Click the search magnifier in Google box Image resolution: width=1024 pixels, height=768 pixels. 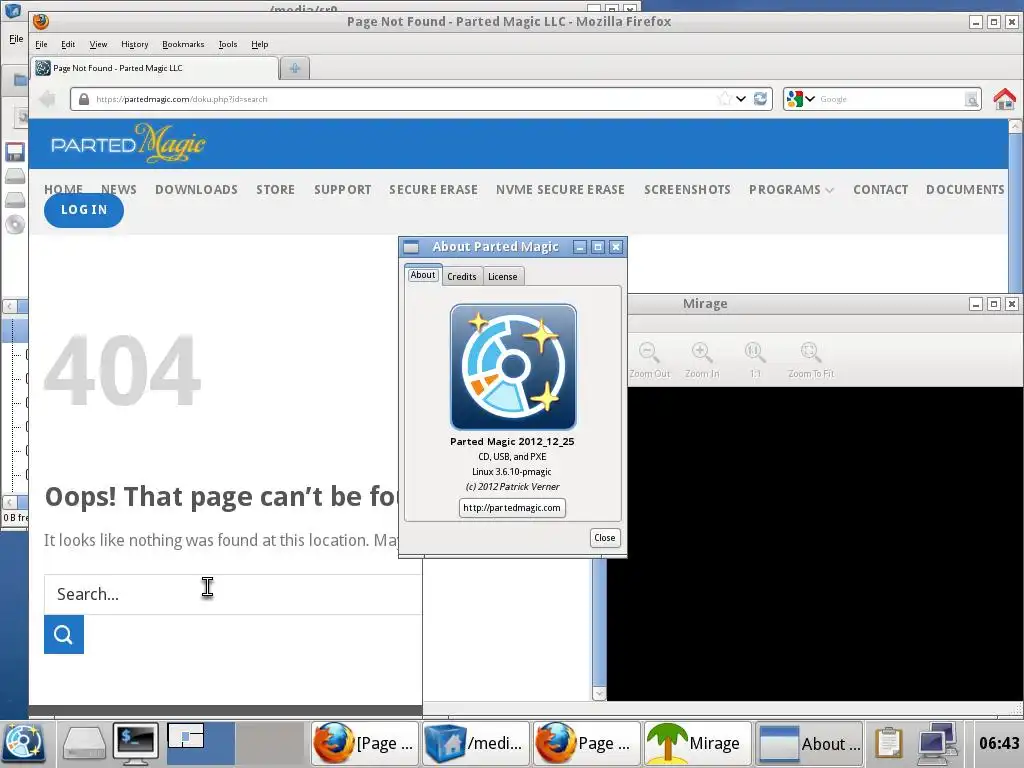[x=972, y=99]
